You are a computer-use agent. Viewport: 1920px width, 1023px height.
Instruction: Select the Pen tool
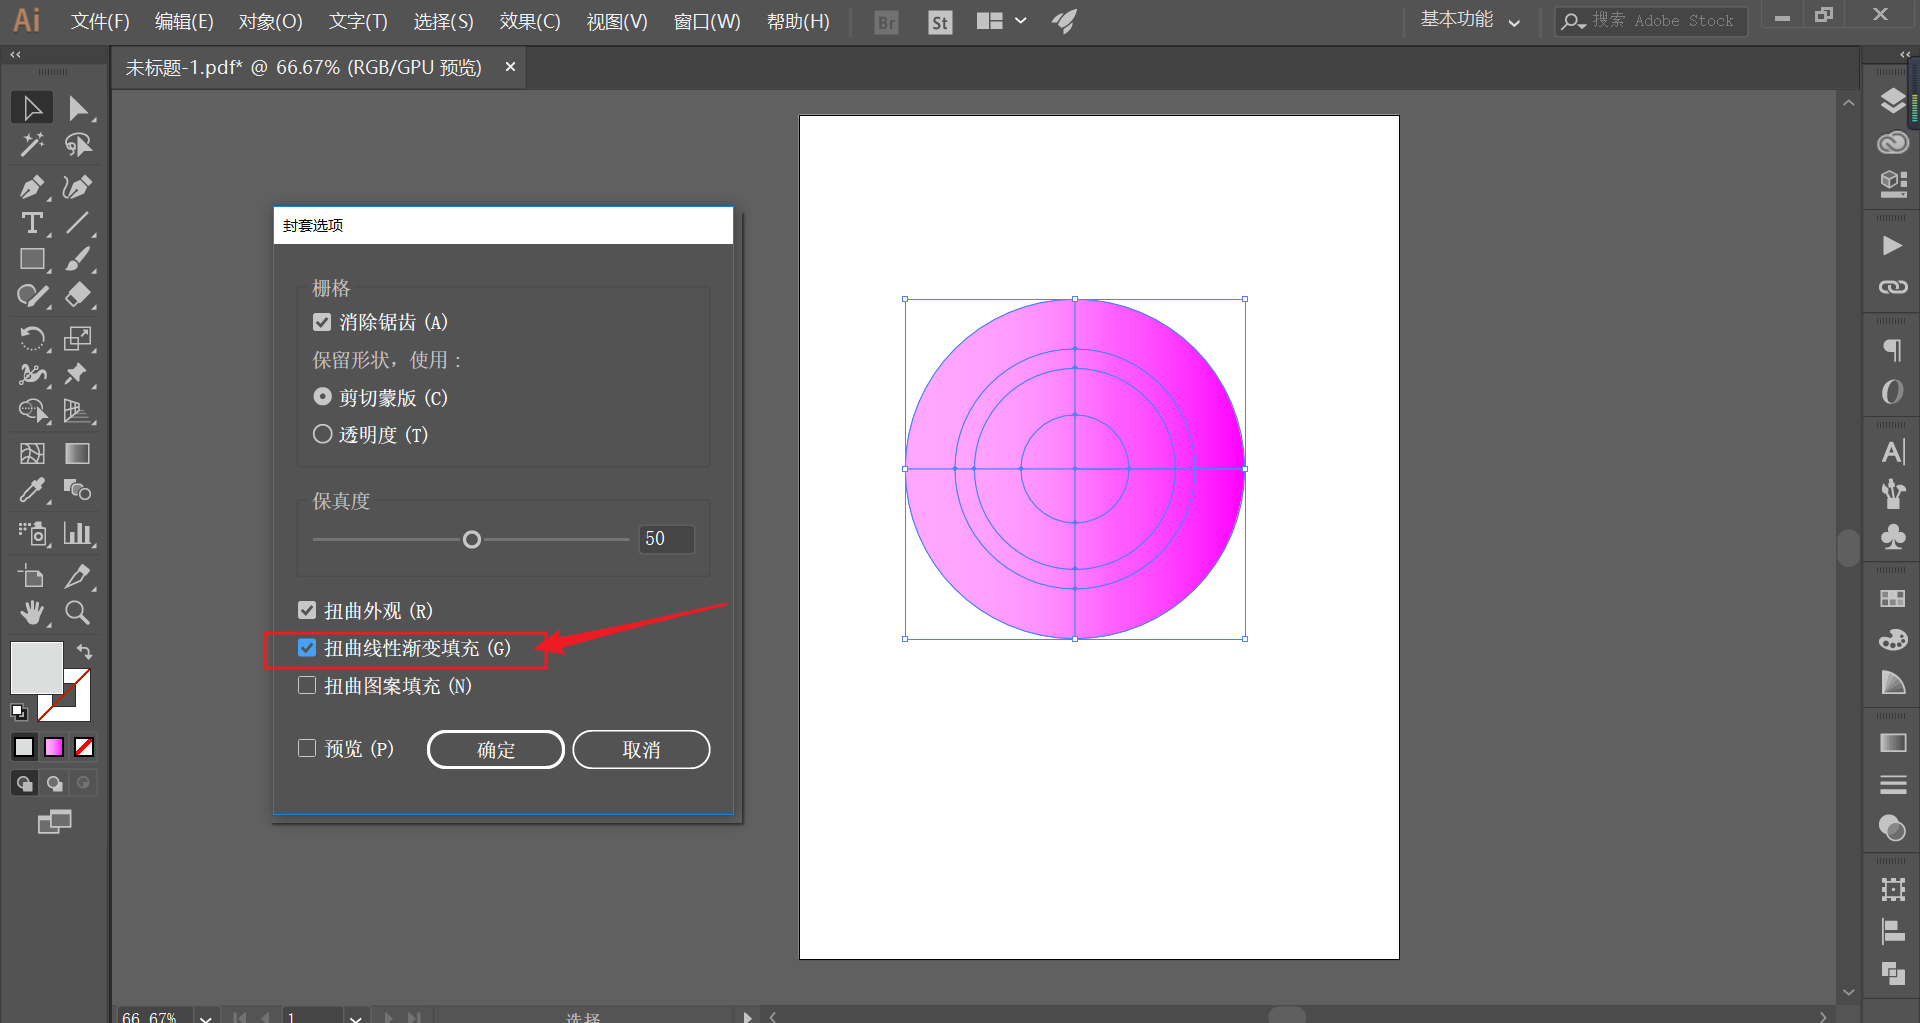pos(32,187)
